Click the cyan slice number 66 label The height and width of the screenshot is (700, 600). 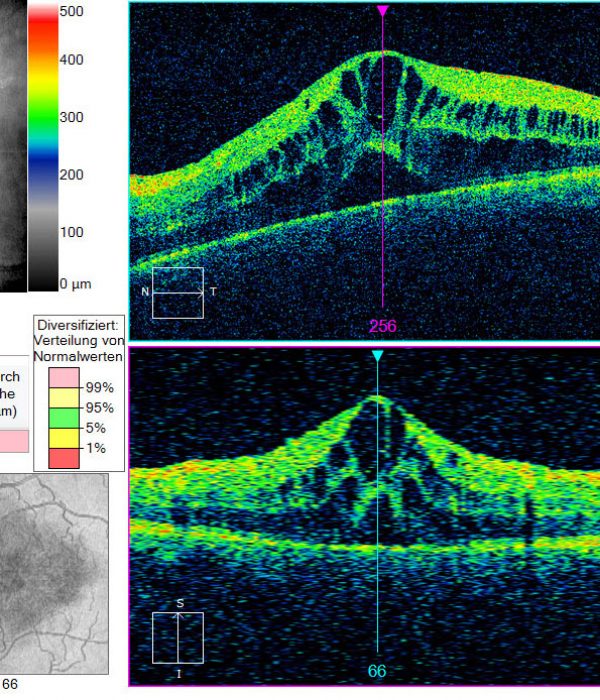pos(377,671)
